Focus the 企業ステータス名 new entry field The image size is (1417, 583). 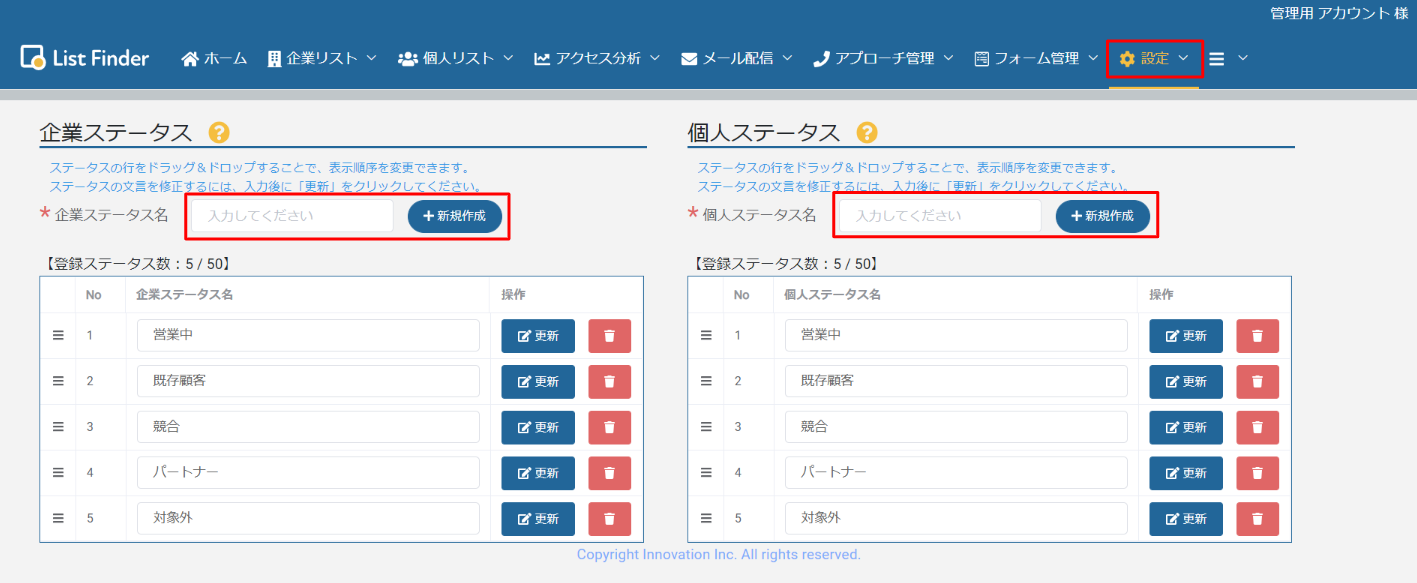pos(292,216)
